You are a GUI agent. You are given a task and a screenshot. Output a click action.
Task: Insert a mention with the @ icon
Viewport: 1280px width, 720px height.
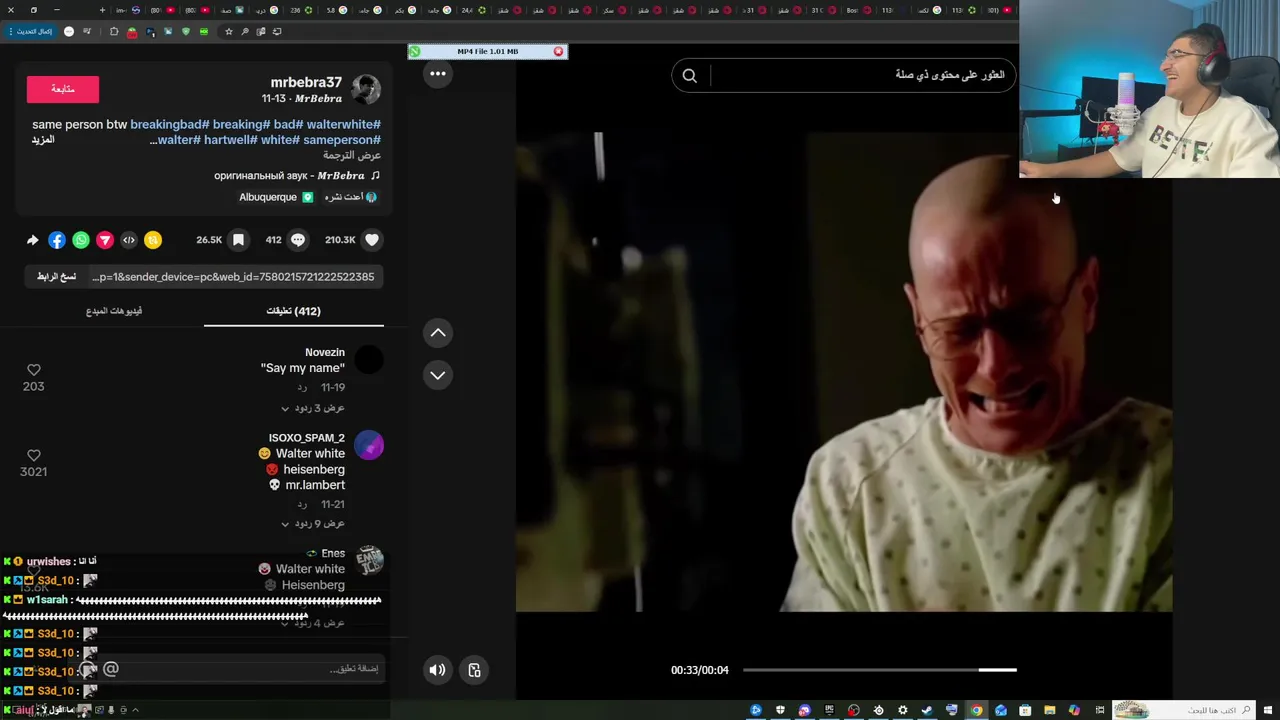(x=111, y=669)
